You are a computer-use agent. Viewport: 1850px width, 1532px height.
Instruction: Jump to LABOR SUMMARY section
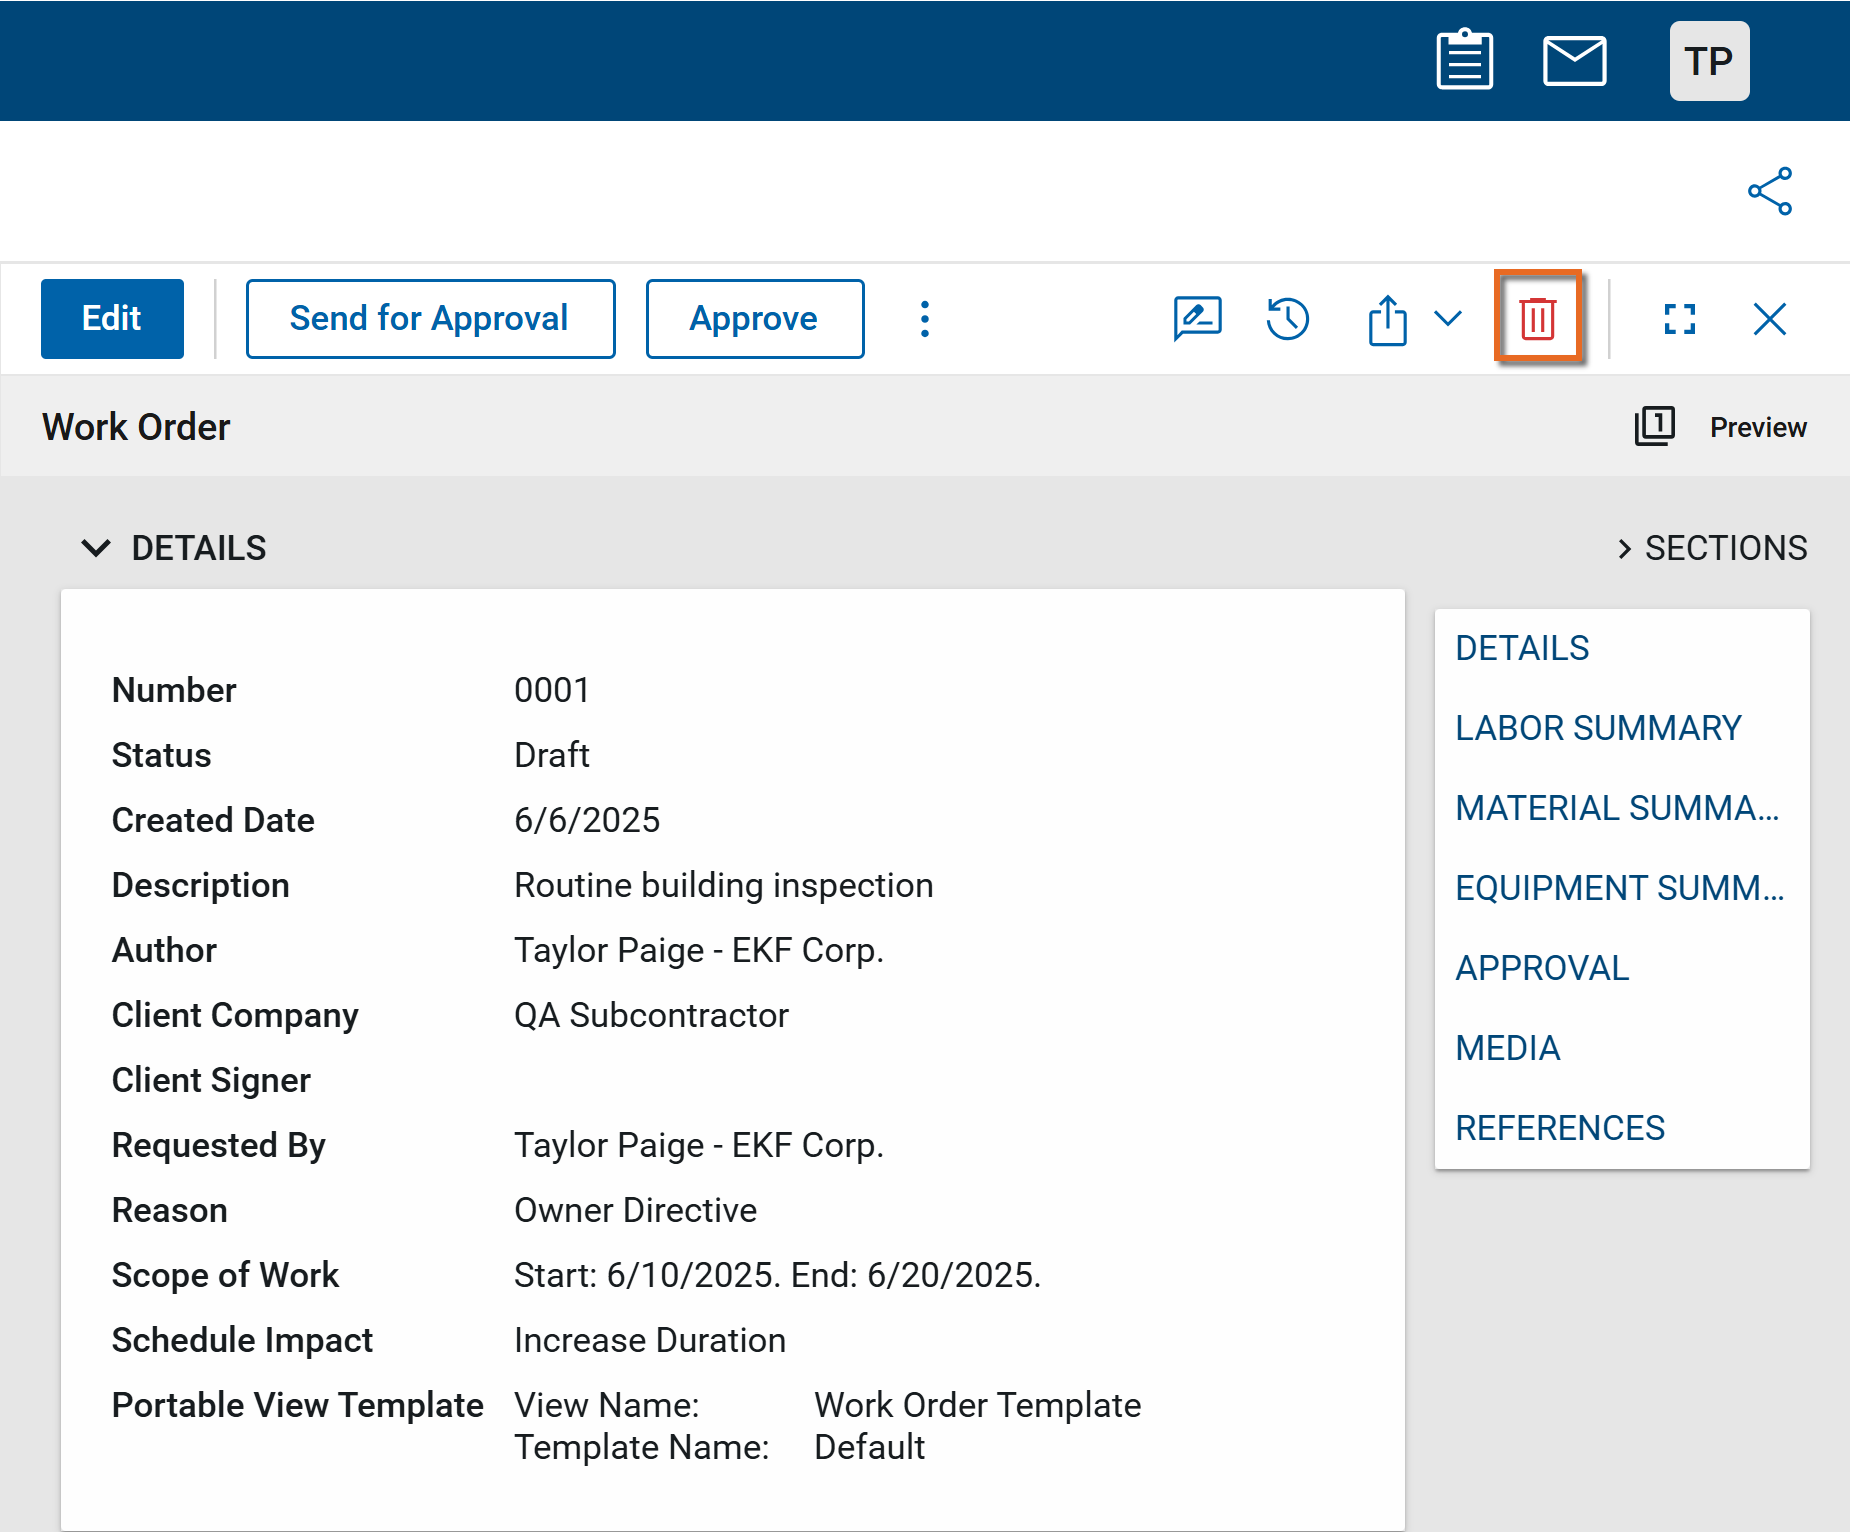[1597, 728]
